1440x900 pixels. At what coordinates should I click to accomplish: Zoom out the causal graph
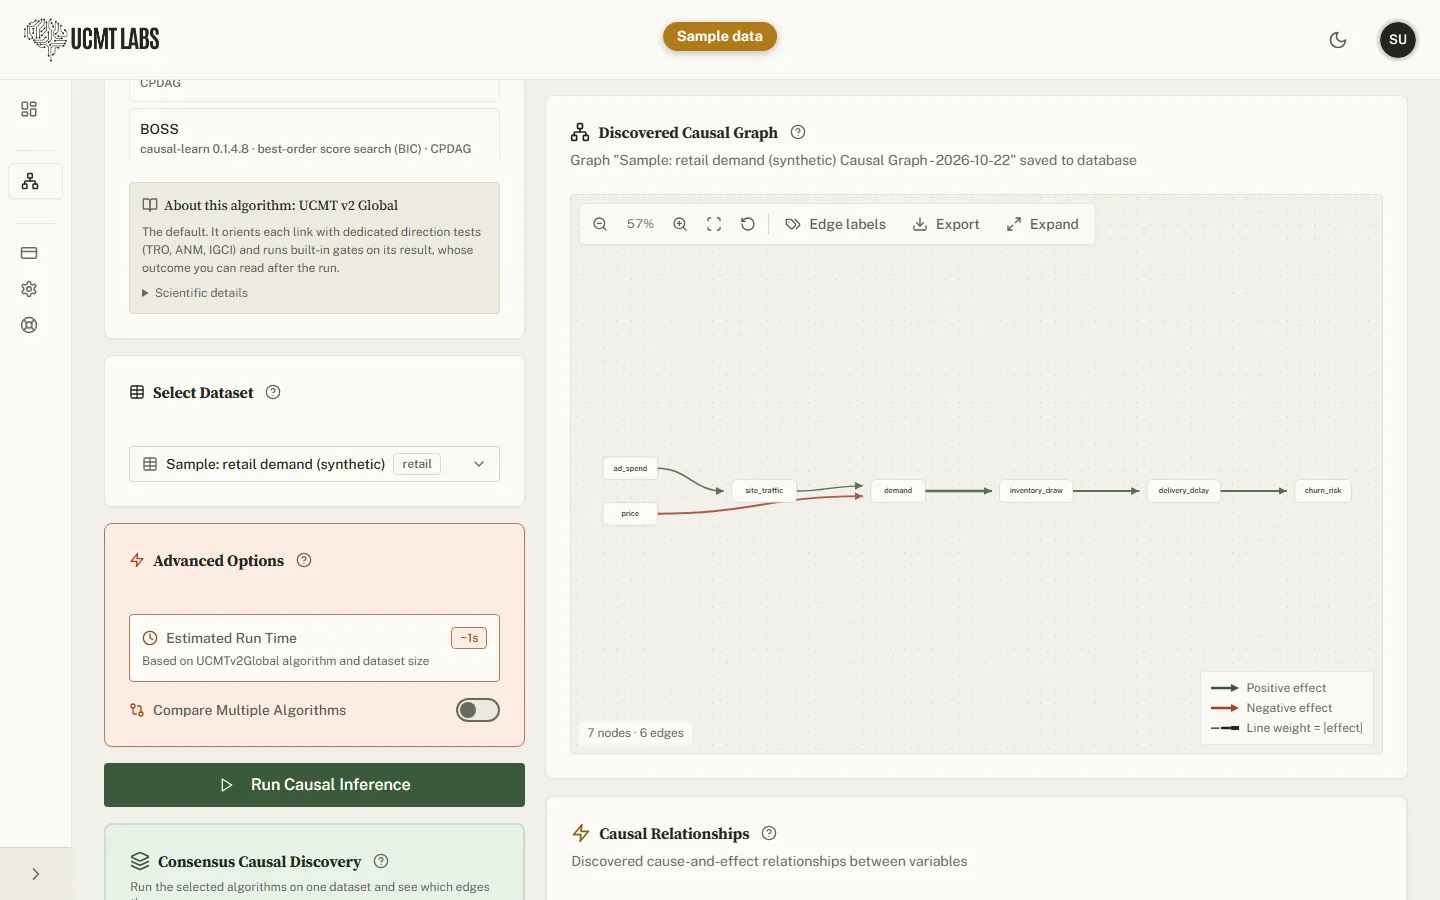pyautogui.click(x=600, y=224)
